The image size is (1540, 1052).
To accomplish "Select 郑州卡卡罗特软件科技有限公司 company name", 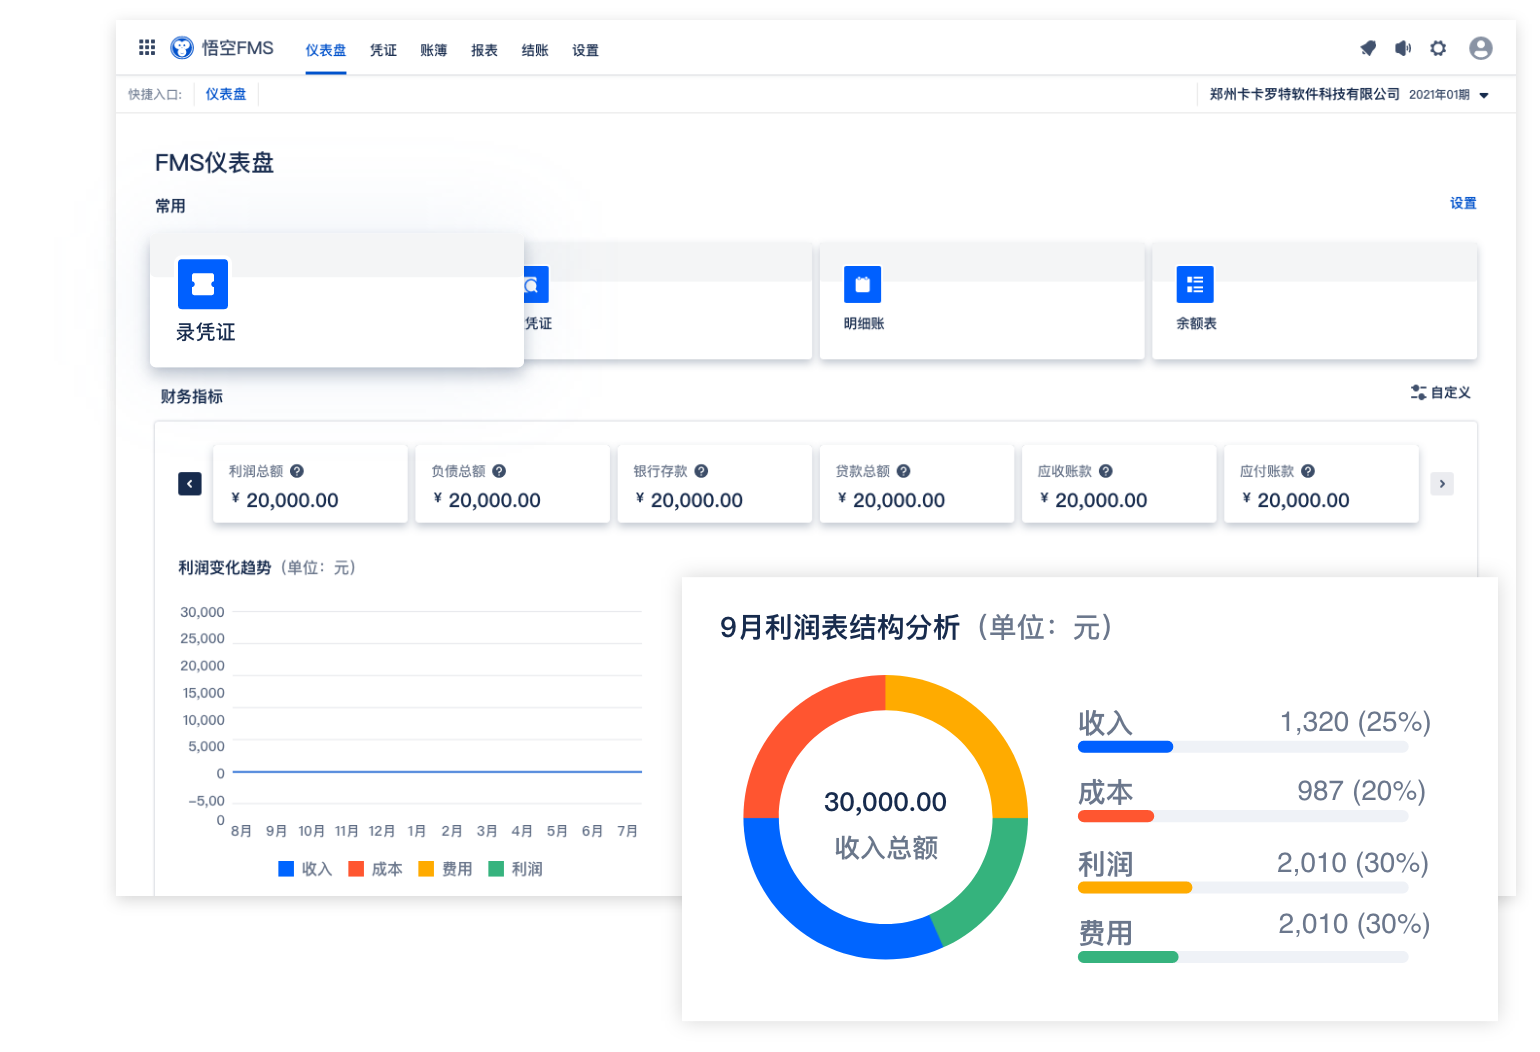I will pyautogui.click(x=1304, y=94).
